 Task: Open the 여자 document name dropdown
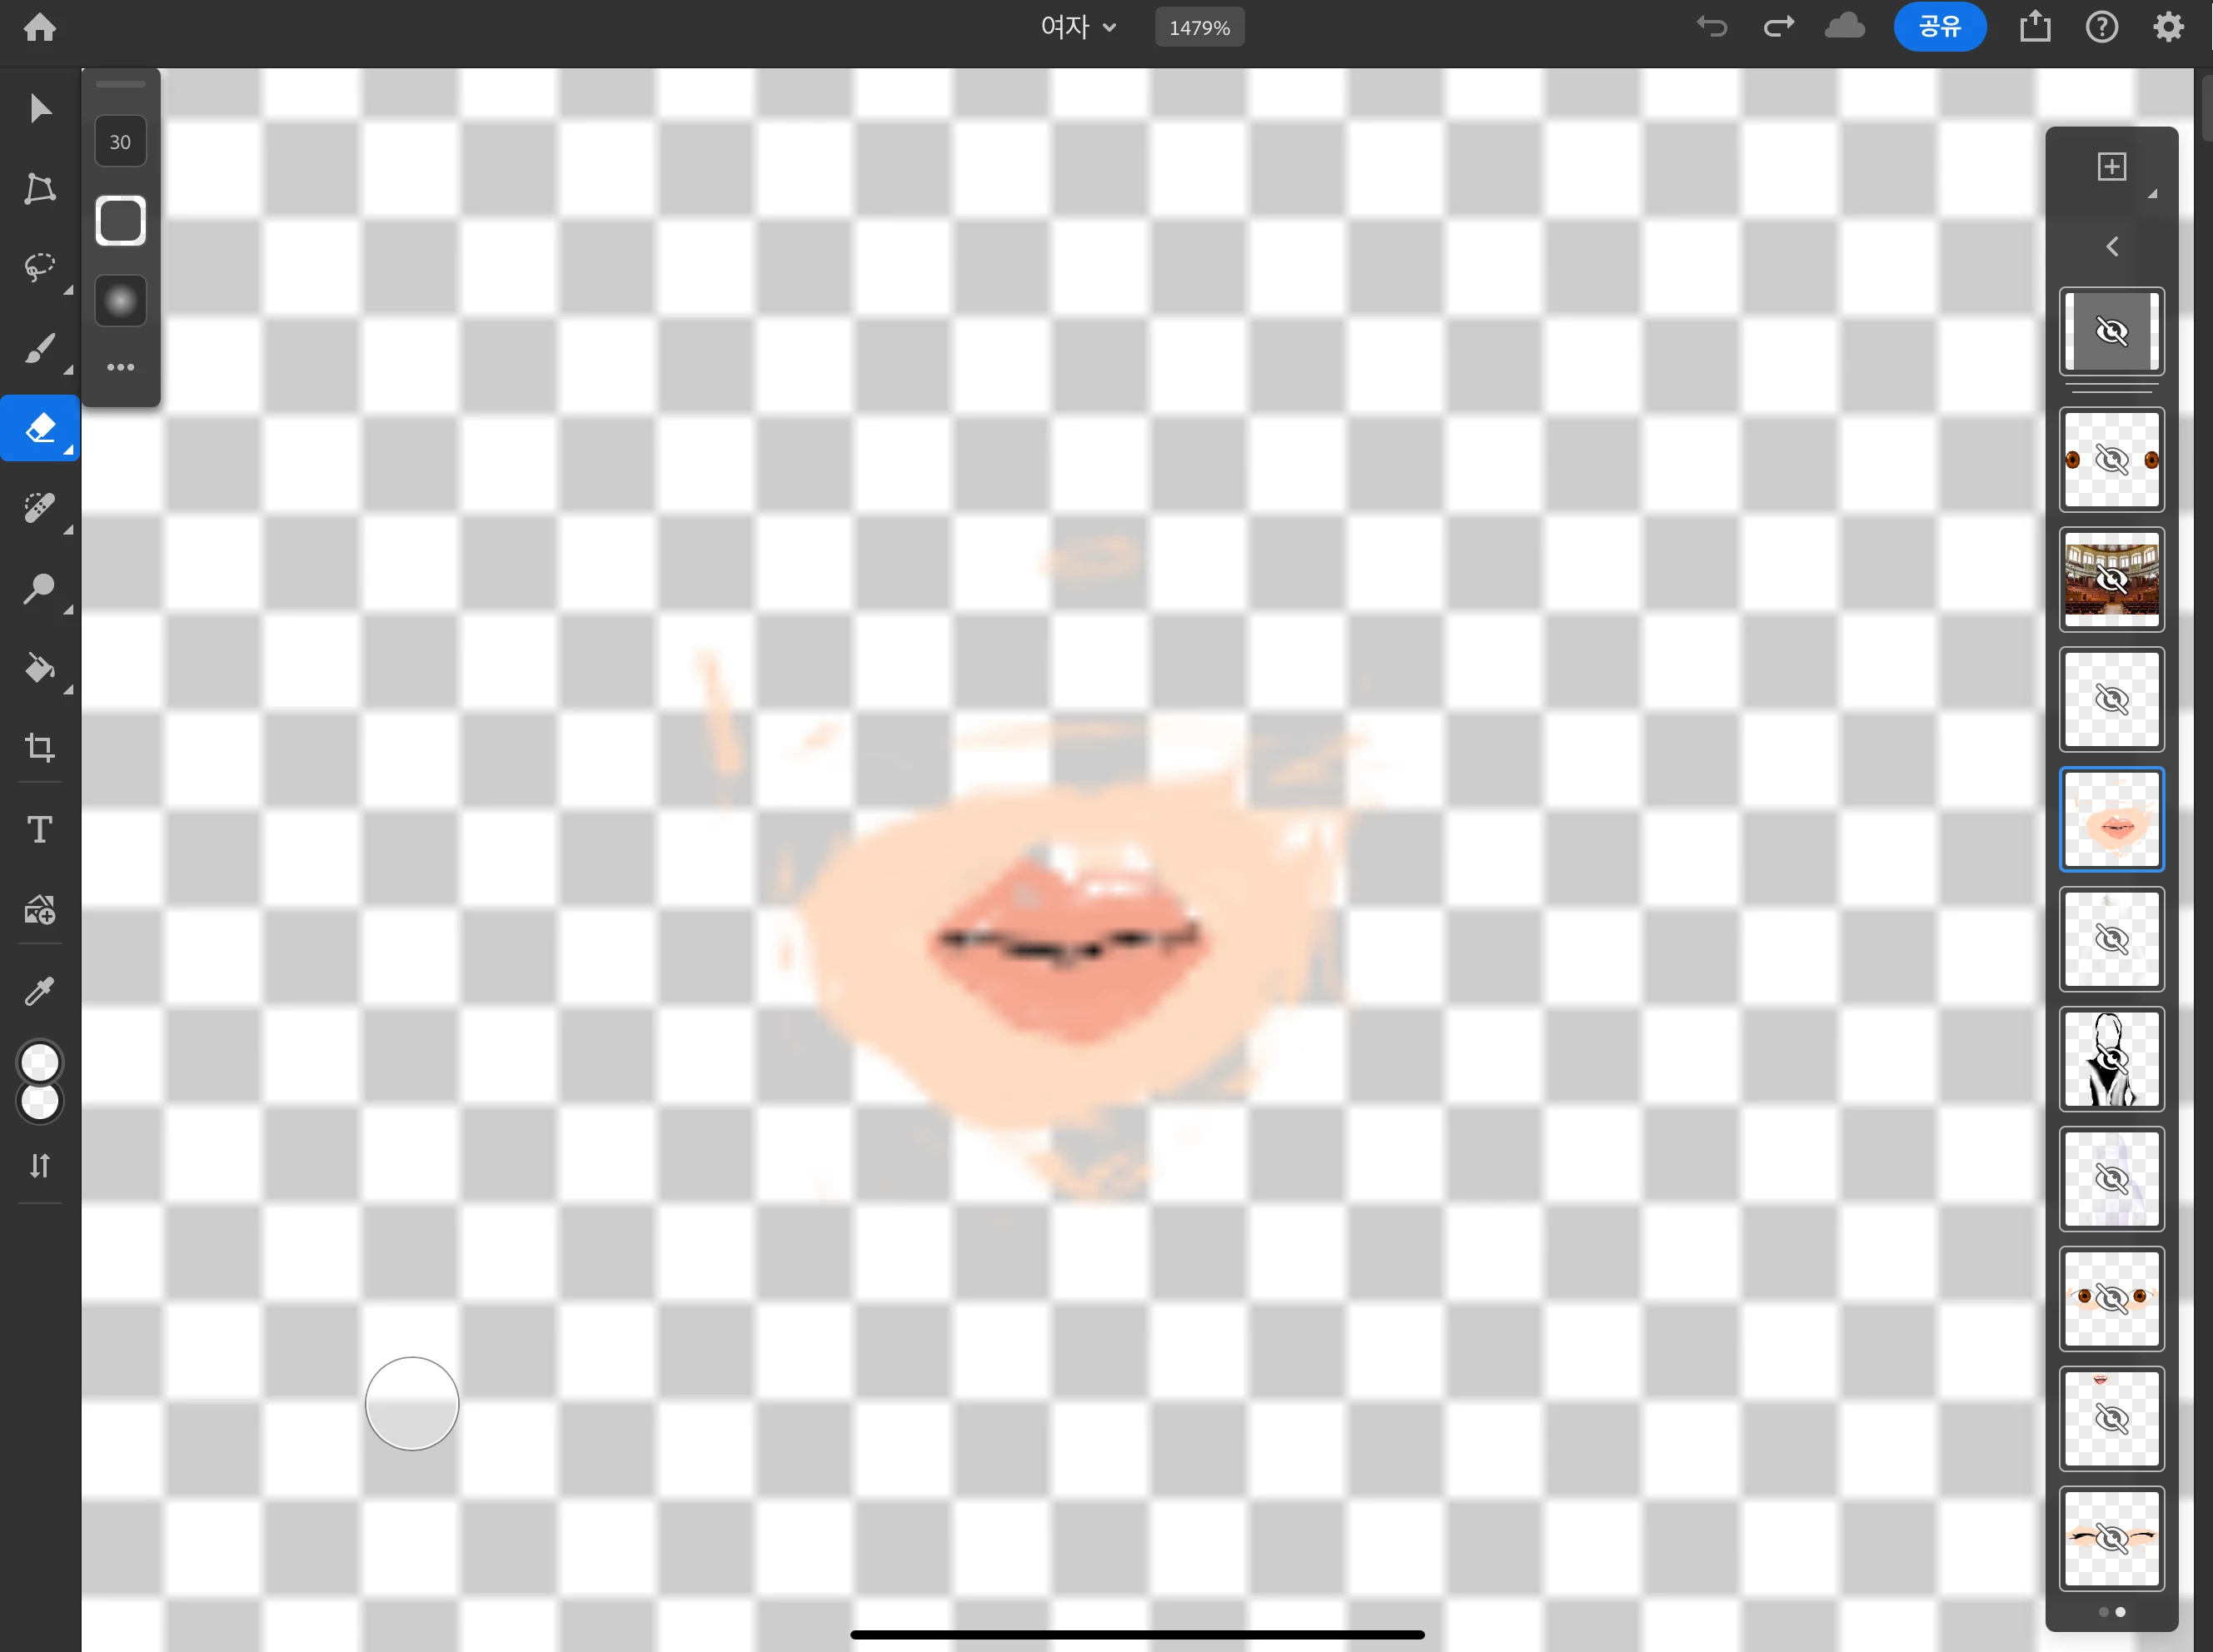[1077, 27]
